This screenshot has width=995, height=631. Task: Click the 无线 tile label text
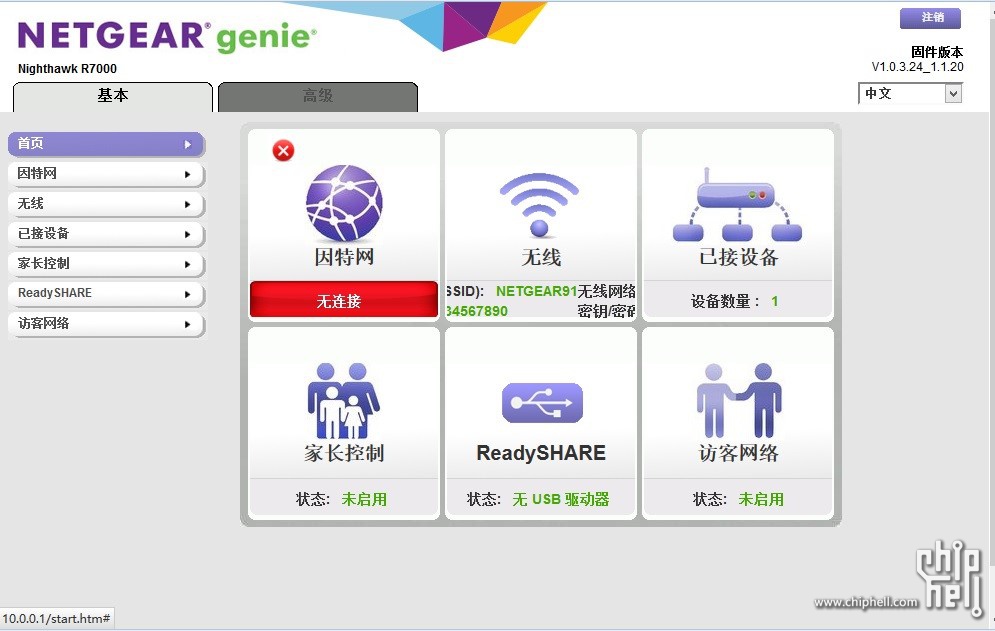[541, 257]
